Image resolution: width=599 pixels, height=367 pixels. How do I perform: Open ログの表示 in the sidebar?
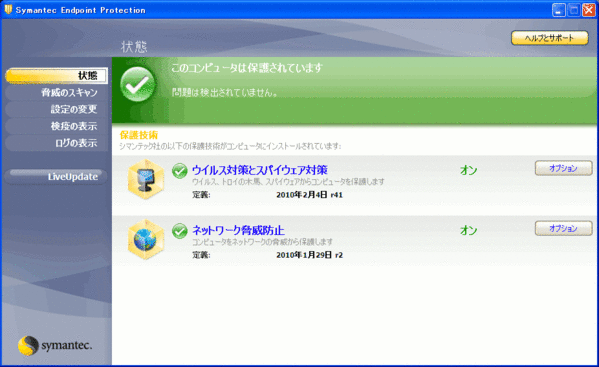[x=56, y=143]
